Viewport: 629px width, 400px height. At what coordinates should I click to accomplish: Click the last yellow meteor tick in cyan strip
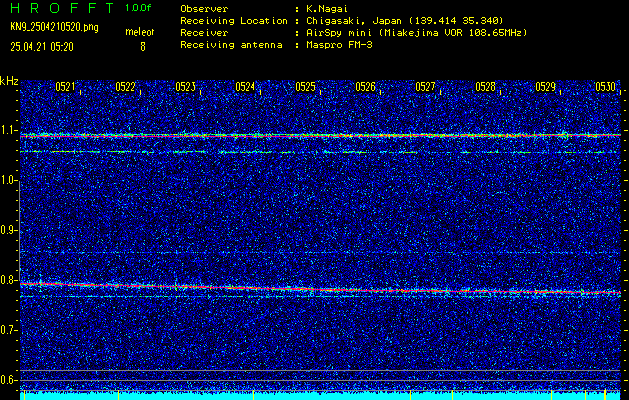click(605, 395)
